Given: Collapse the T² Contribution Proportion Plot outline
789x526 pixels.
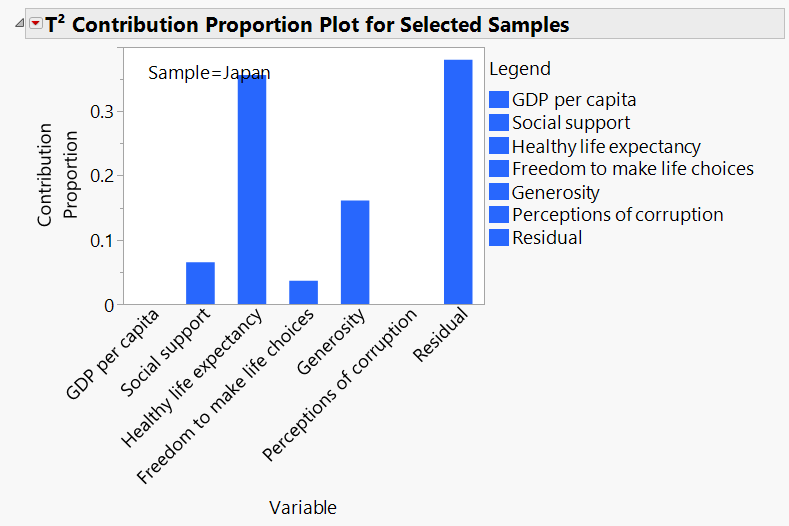Looking at the screenshot, I should click(21, 25).
